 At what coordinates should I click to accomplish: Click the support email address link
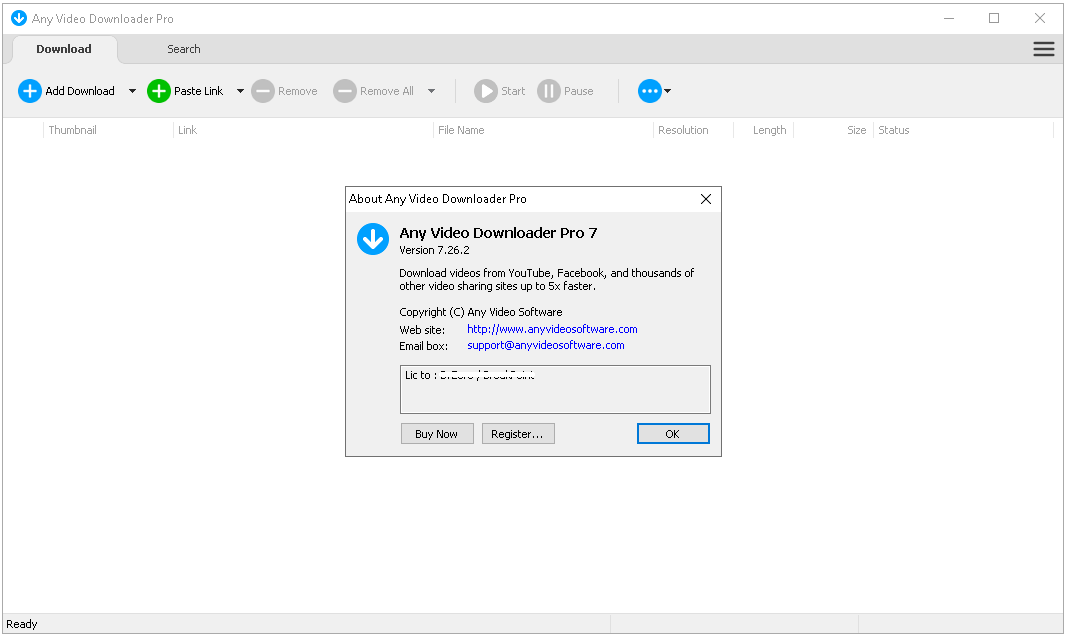[x=546, y=345]
